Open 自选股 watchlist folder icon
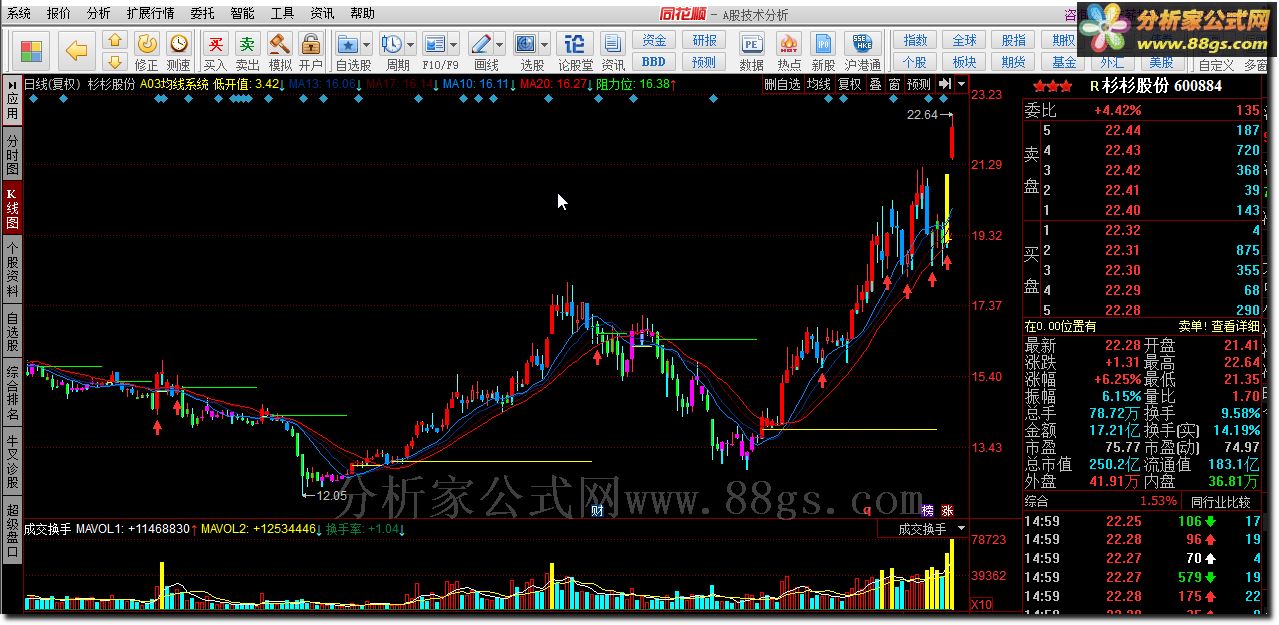1279x625 pixels. [348, 43]
